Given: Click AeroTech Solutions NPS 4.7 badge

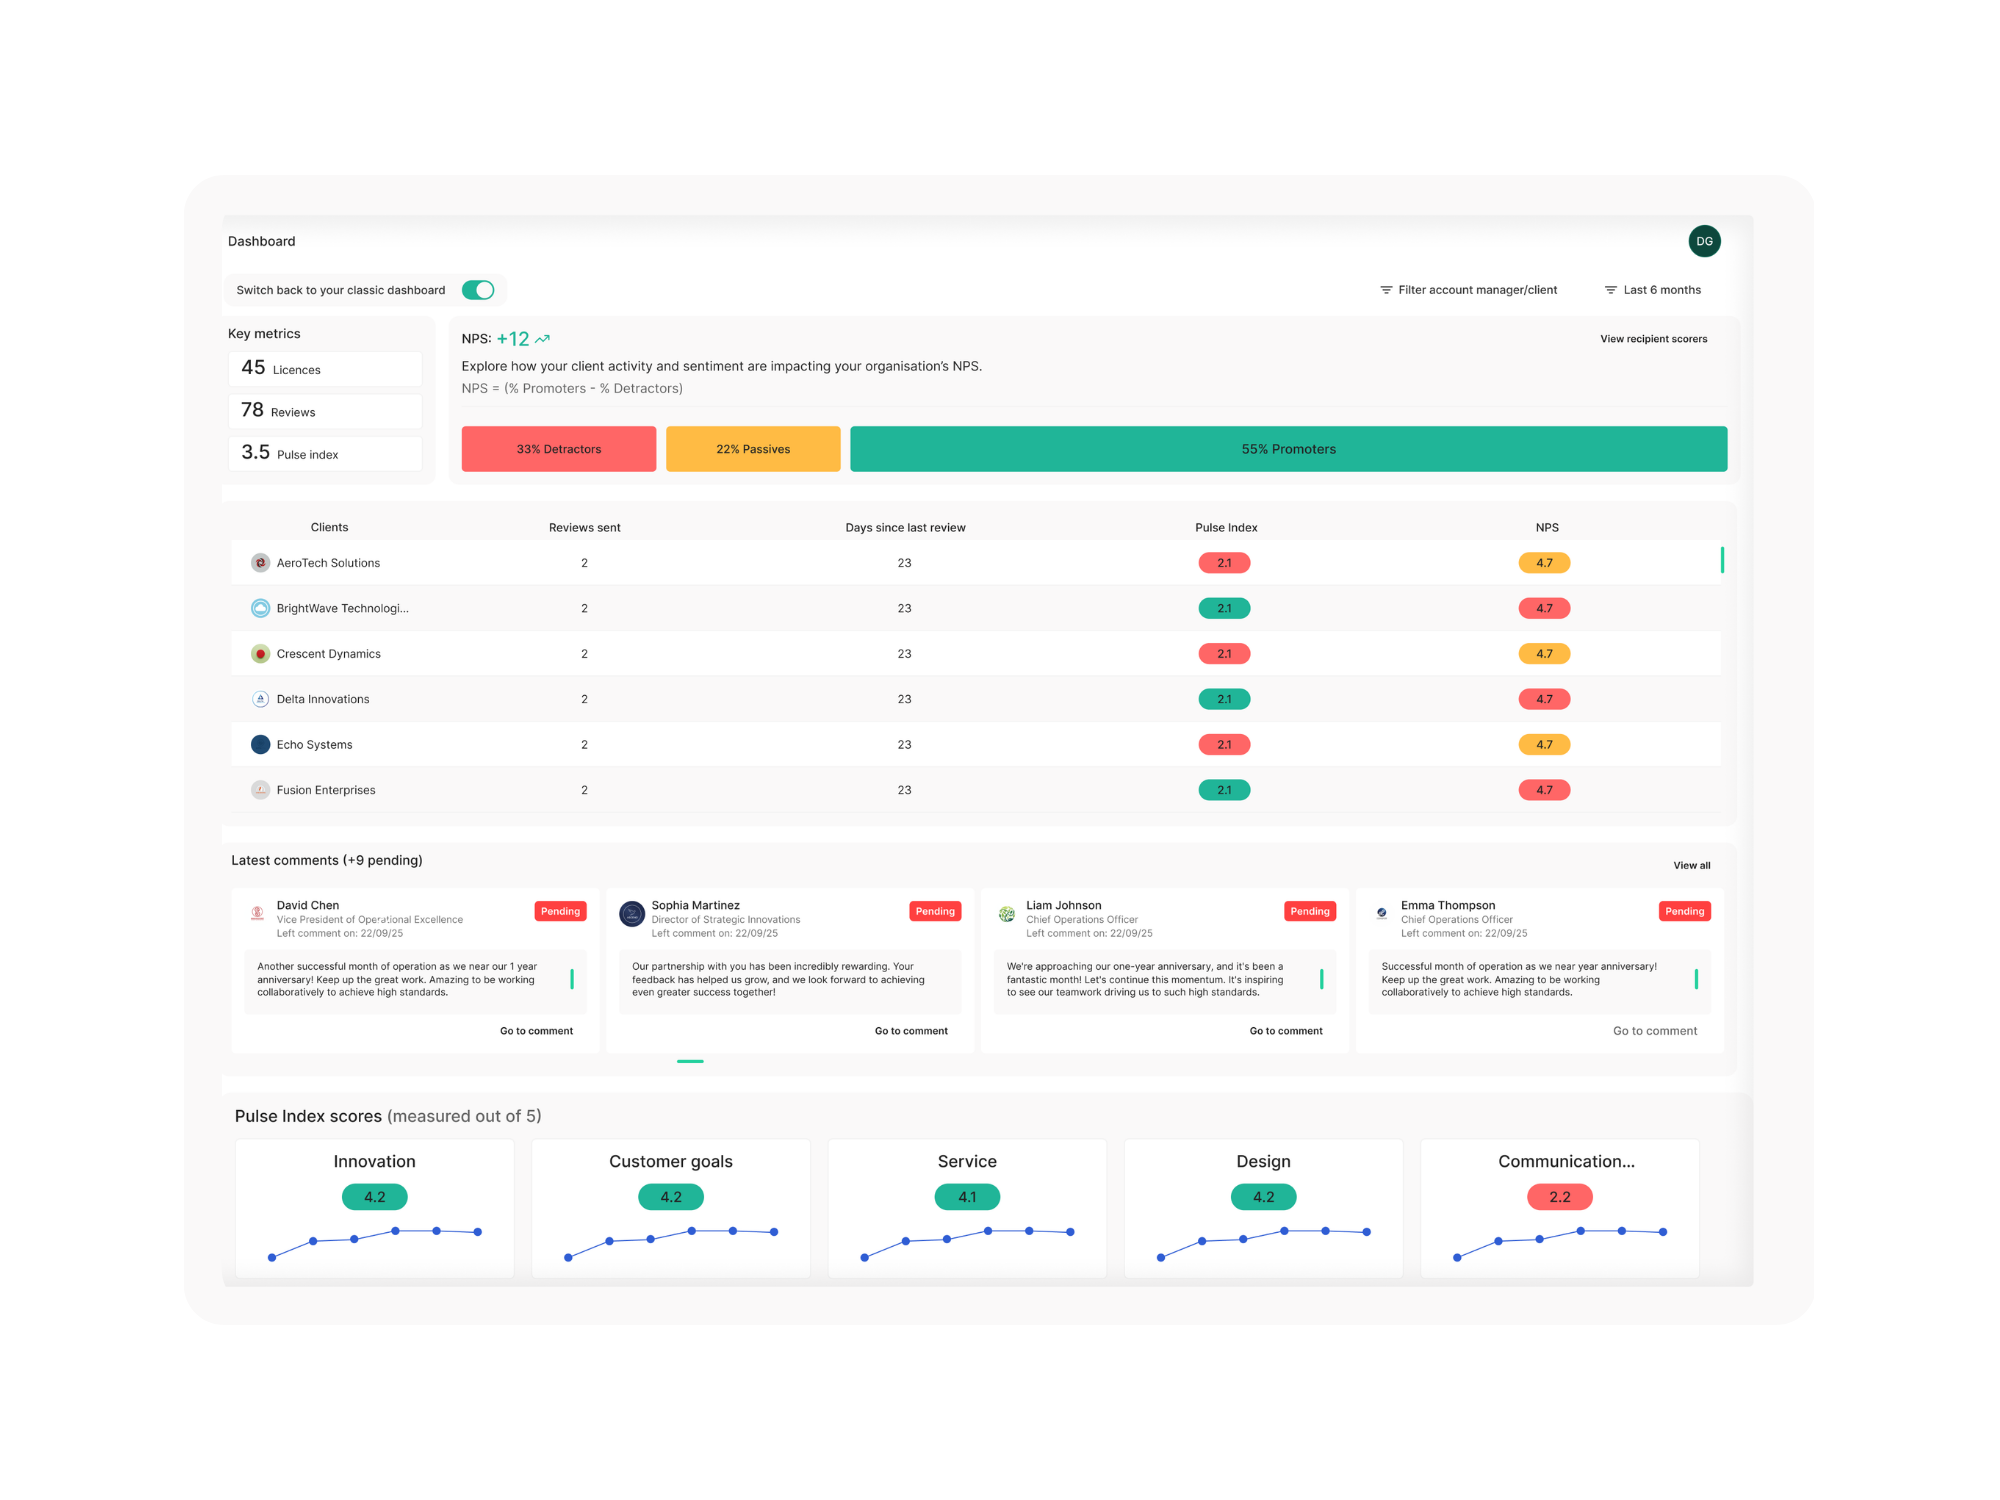Looking at the screenshot, I should (1544, 563).
